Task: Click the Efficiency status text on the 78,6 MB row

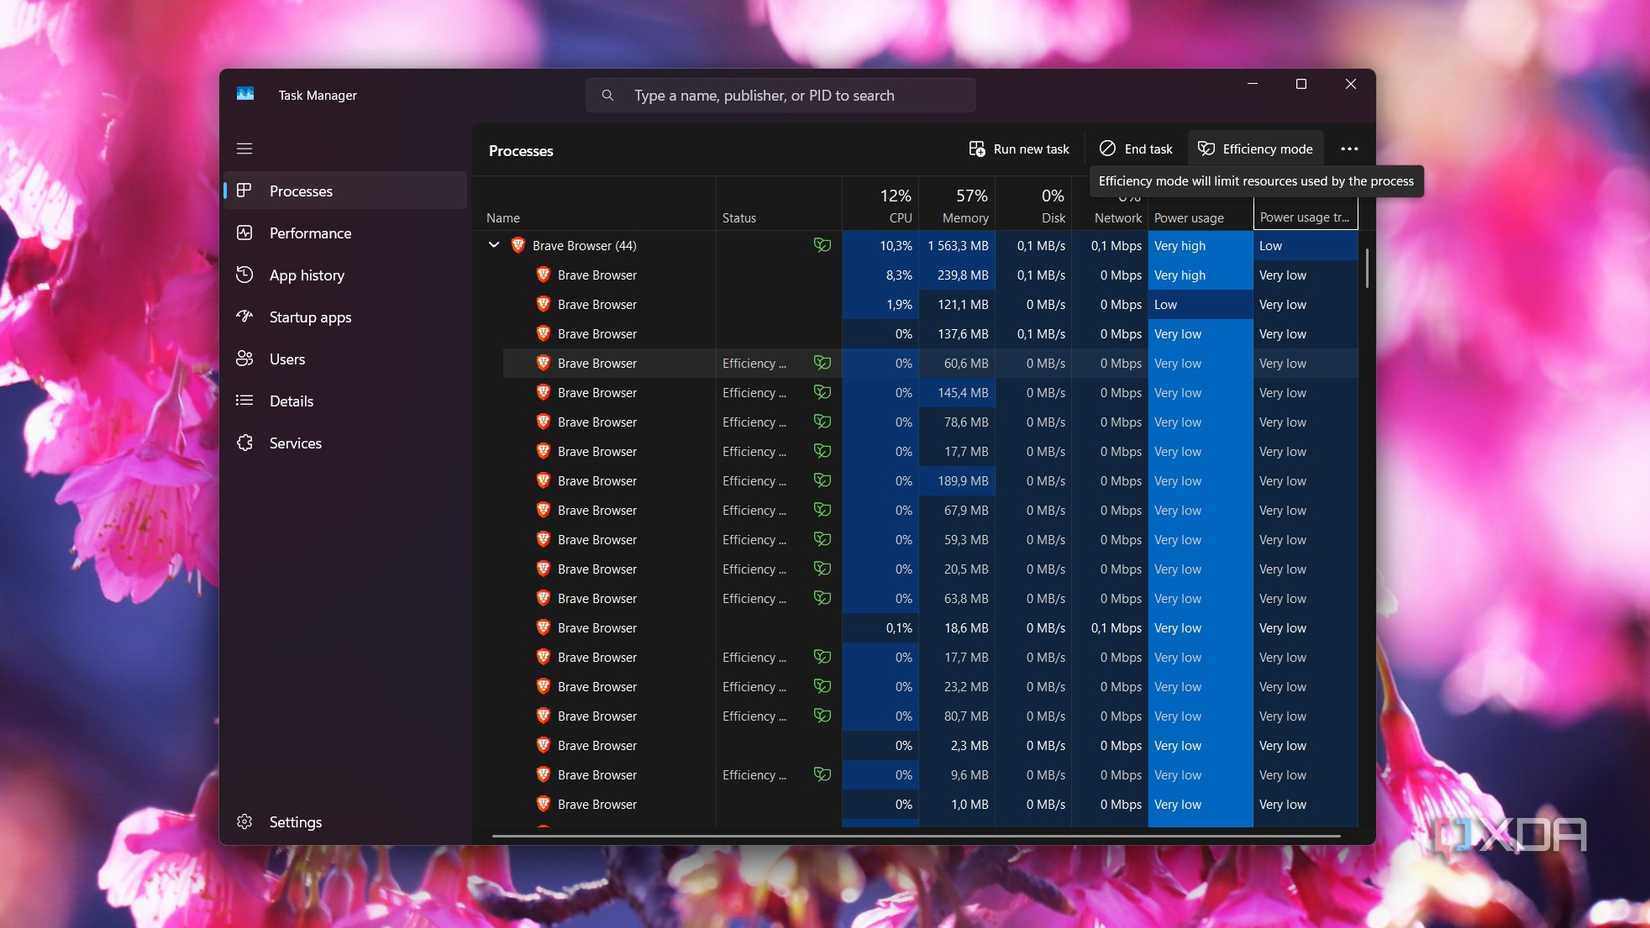Action: 754,422
